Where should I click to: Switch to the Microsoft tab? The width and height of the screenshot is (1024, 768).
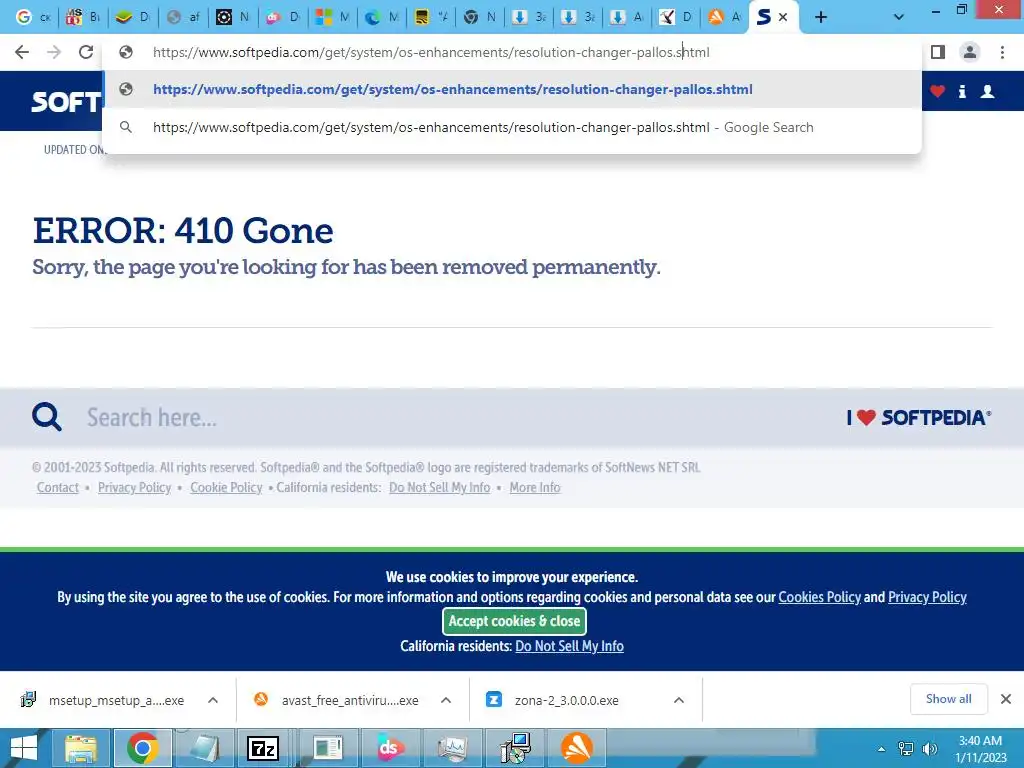332,17
